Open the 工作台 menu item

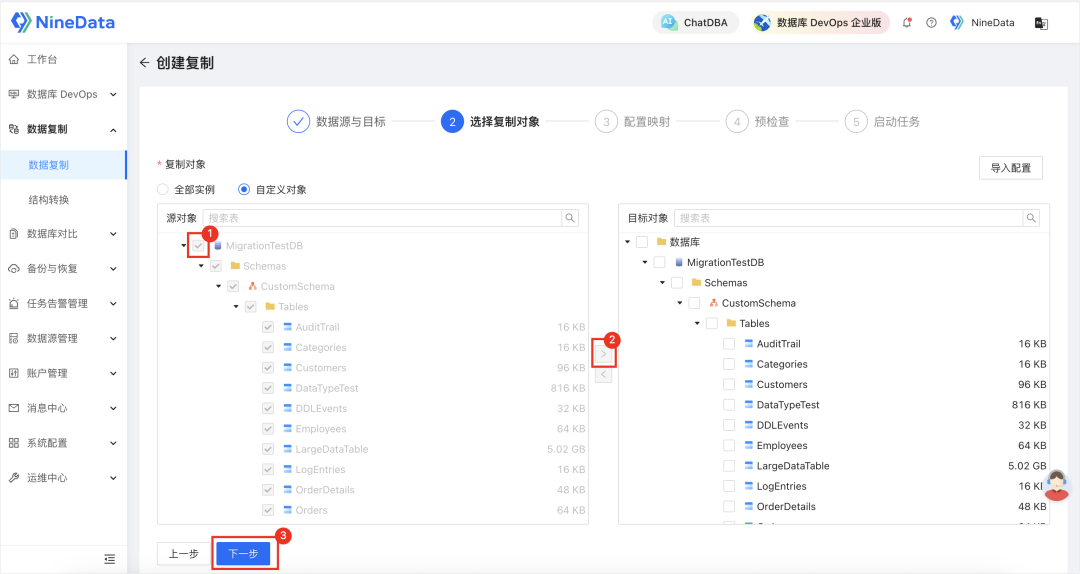click(42, 60)
